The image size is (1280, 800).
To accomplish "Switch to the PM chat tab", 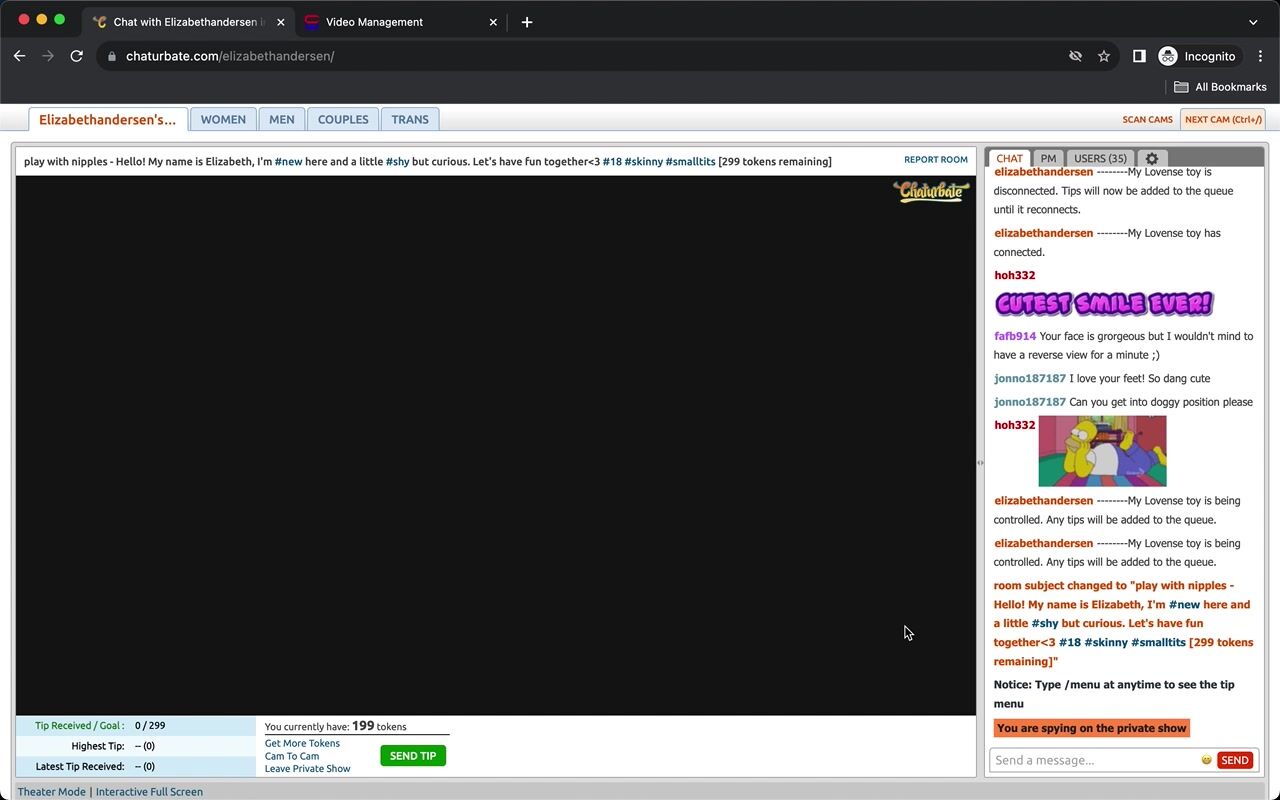I will coord(1048,158).
